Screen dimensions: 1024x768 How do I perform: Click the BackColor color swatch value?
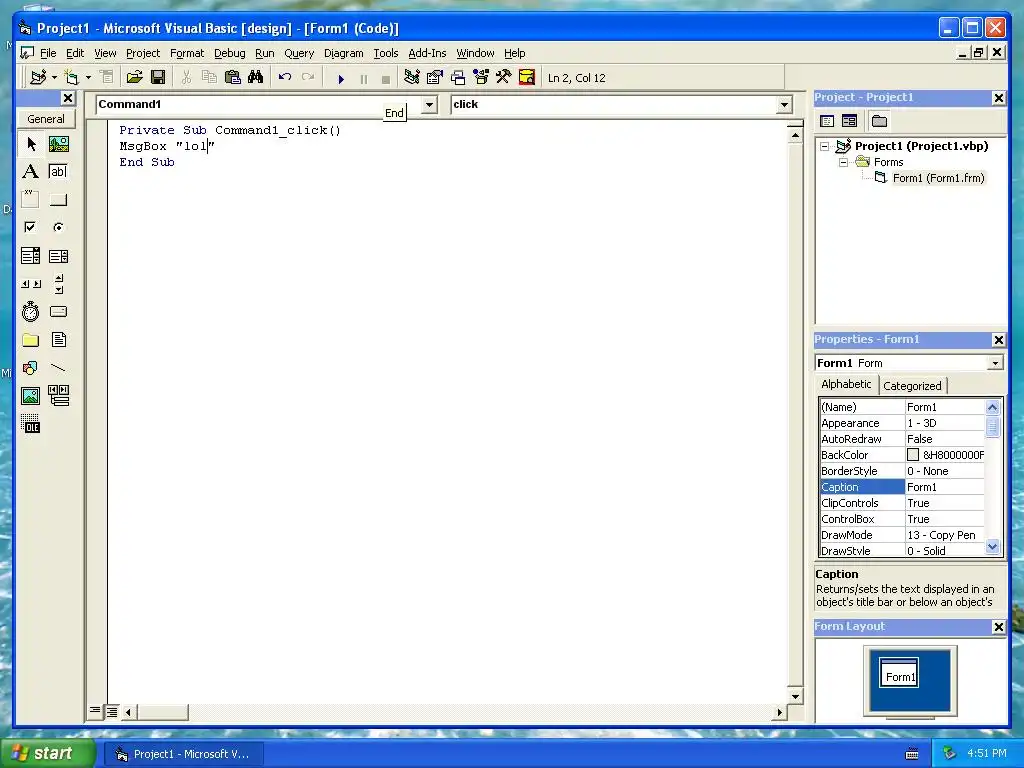[x=912, y=455]
